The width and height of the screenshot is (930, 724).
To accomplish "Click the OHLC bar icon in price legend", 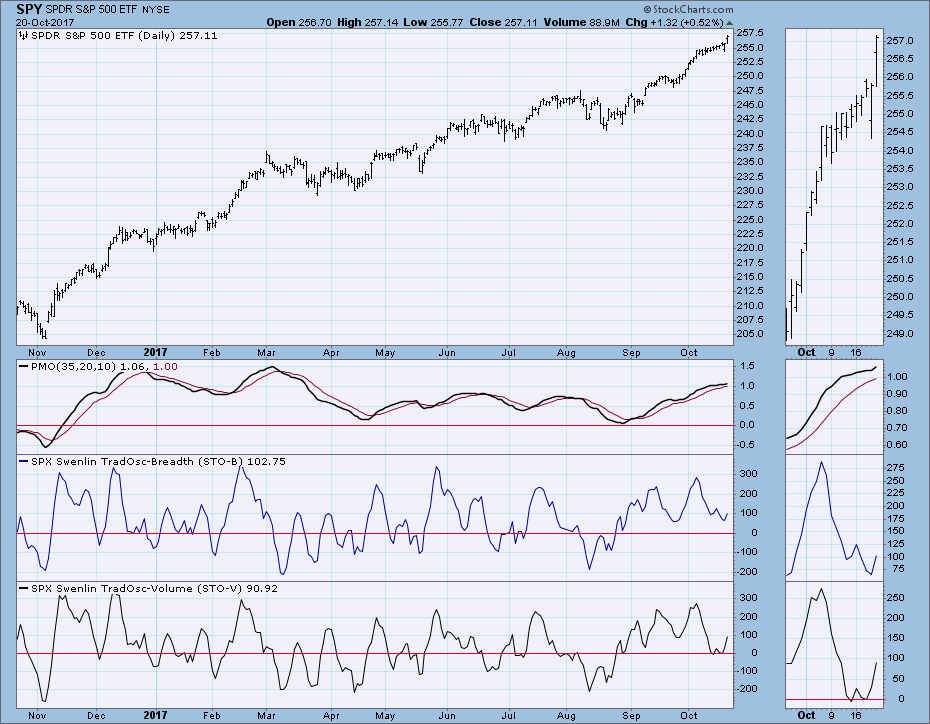I will (23, 36).
